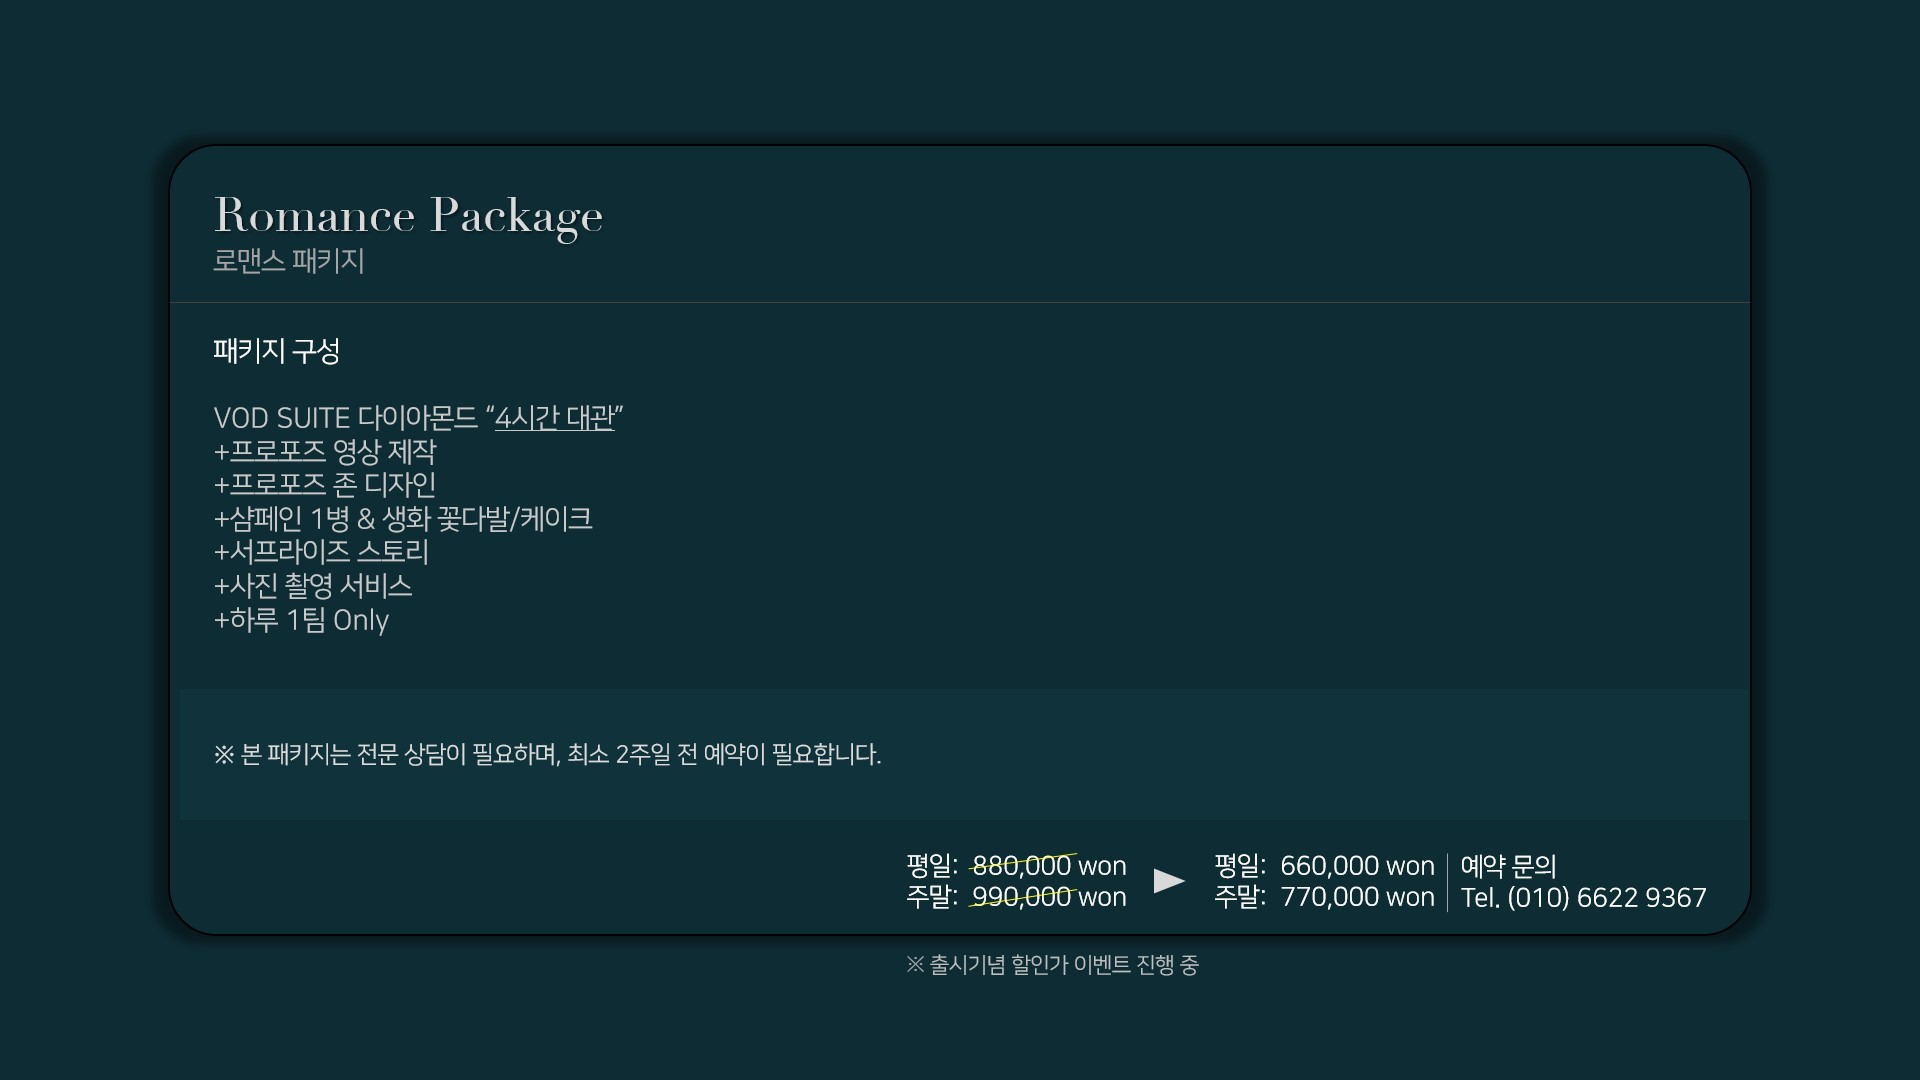Click the 패키지 구성 section heading
This screenshot has height=1080, width=1920.
pos(277,351)
